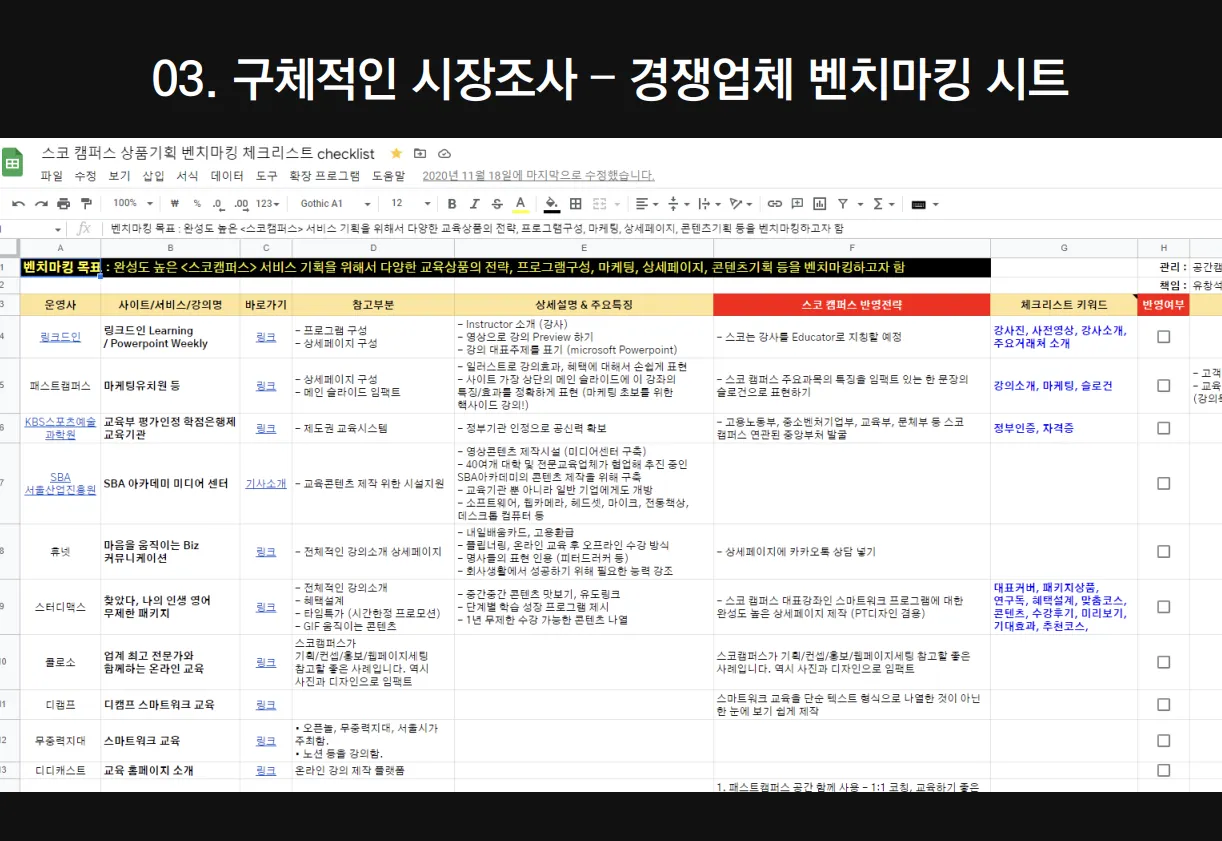The image size is (1222, 841).
Task: Tick the checkbox in KBS스포츠예술과학원 row
Action: [x=1163, y=428]
